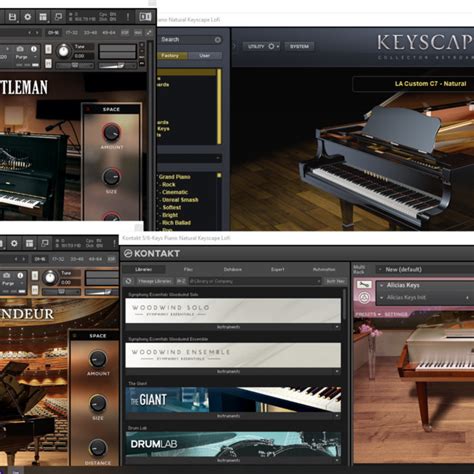Viewport: 474px width, 474px height.
Task: Click the next-instrument arrow in Grandeur rack header
Action: coord(24,259)
